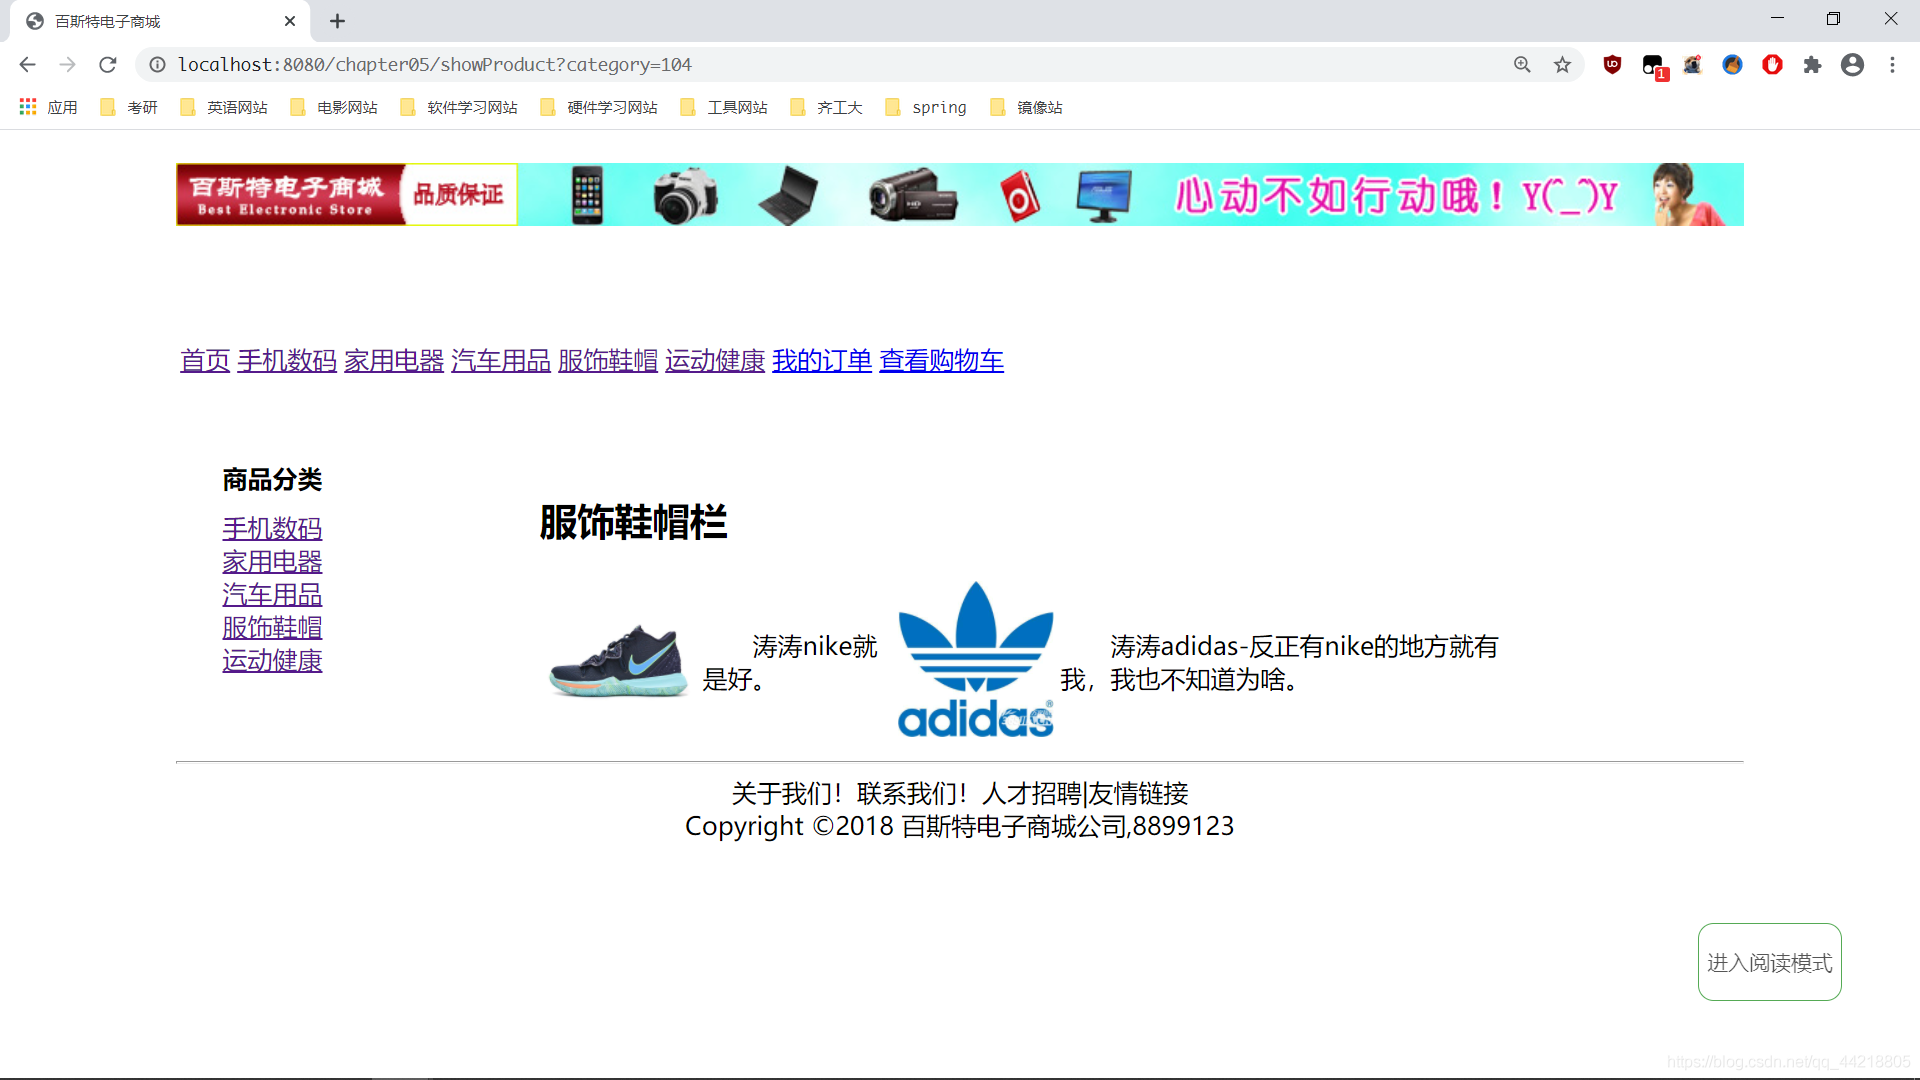This screenshot has height=1080, width=1920.
Task: Select 手机数码 in the 商品分类 sidebar
Action: (272, 528)
